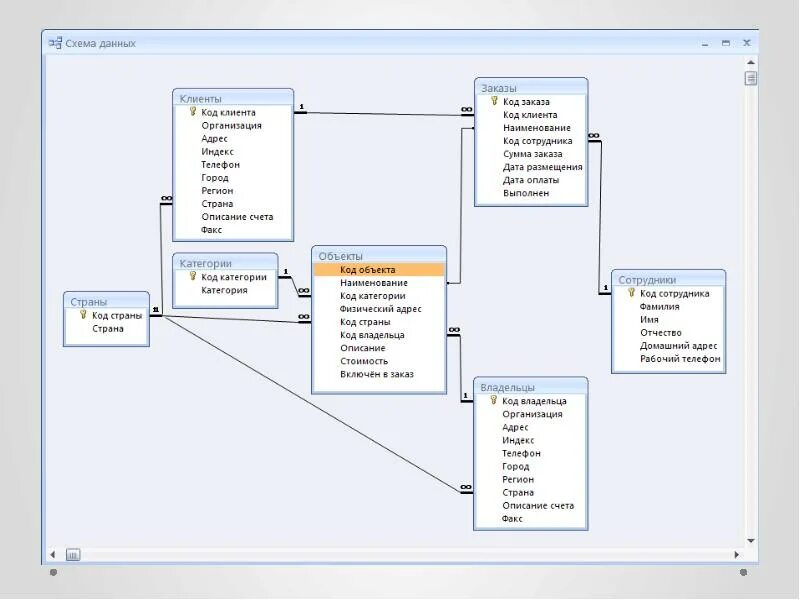Image resolution: width=800 pixels, height=600 pixels.
Task: Click the vertical scrollbar thumb
Action: (751, 79)
